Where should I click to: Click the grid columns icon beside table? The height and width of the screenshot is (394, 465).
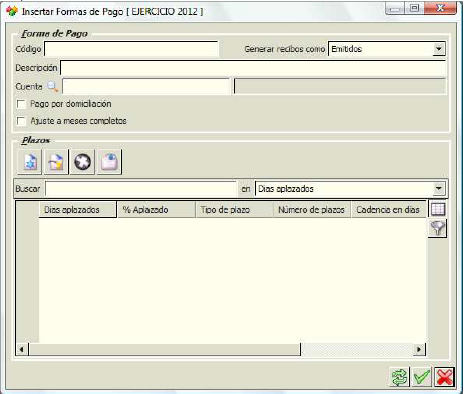point(438,209)
